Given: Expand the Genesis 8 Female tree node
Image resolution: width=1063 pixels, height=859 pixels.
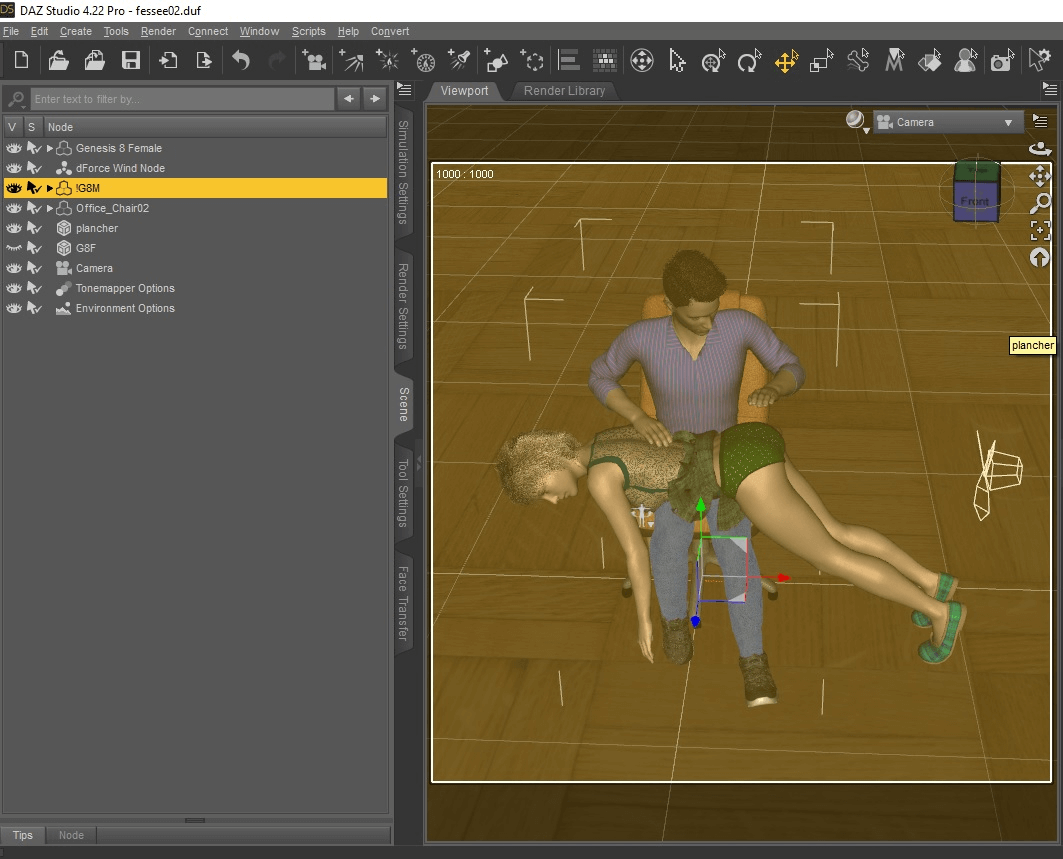Looking at the screenshot, I should [x=50, y=148].
